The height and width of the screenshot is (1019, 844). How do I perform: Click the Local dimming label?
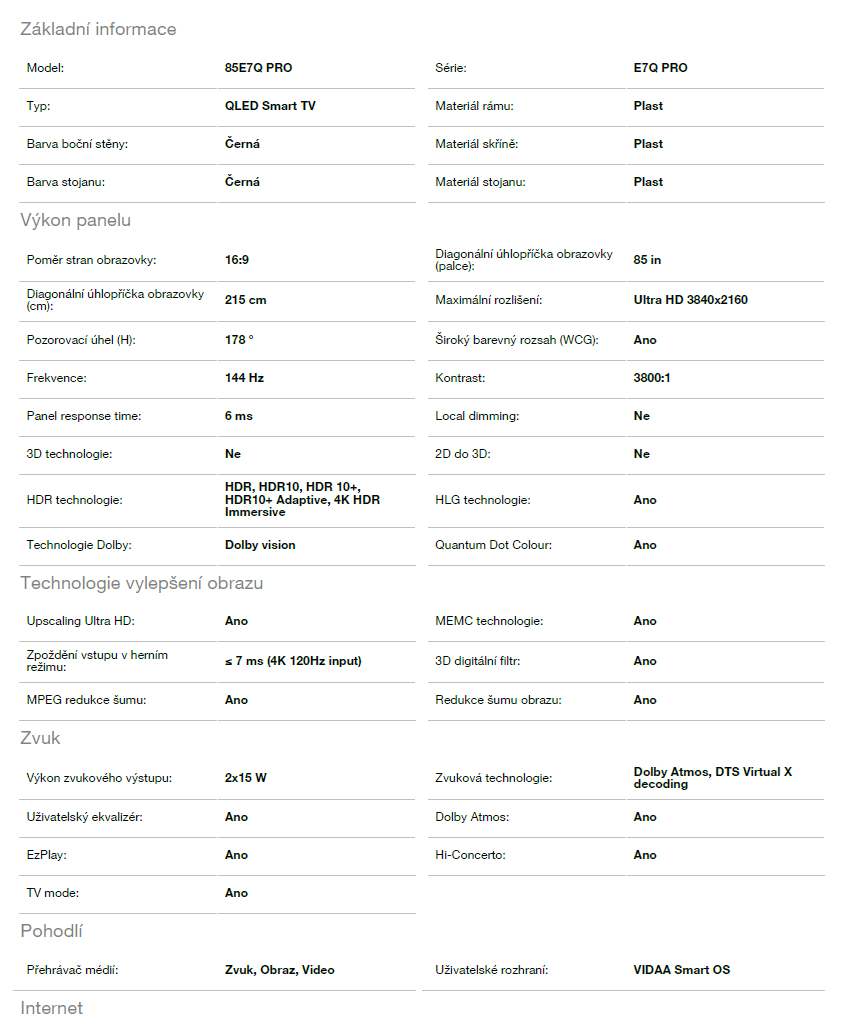tap(477, 416)
